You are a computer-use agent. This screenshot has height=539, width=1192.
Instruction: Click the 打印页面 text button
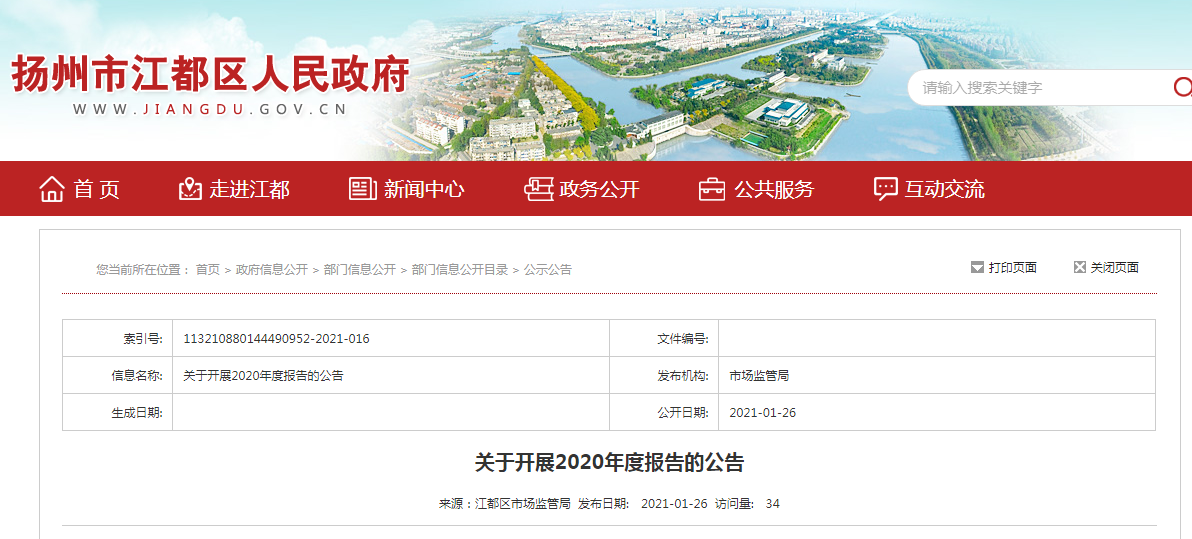1012,267
